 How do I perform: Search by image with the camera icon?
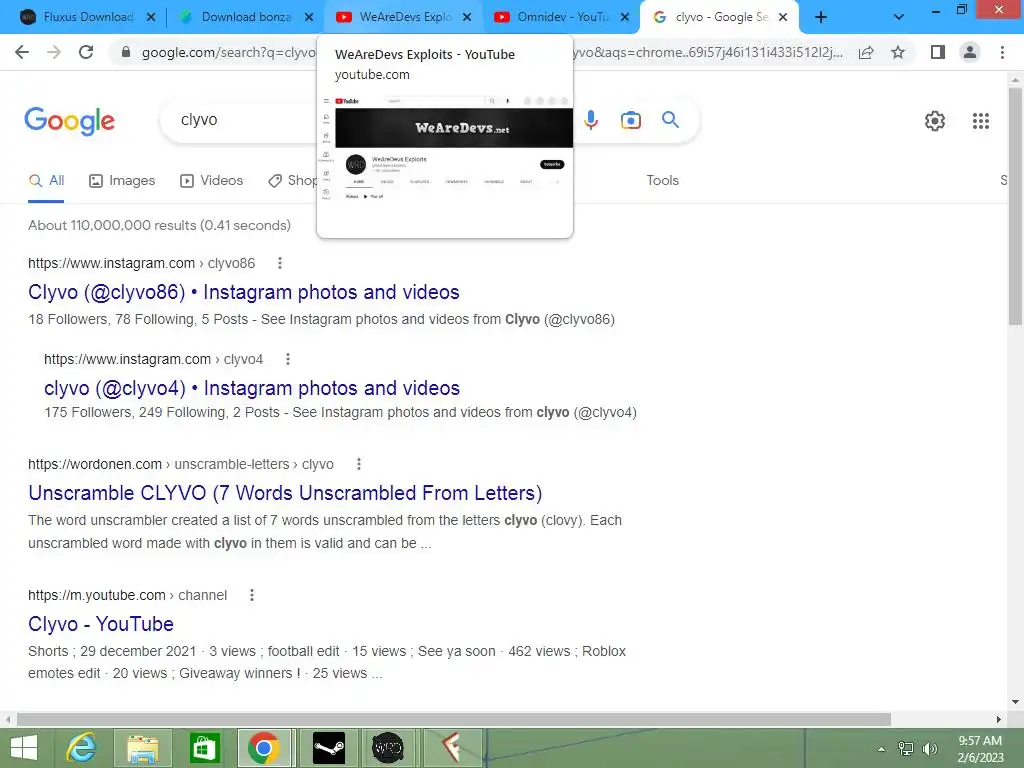(x=631, y=120)
